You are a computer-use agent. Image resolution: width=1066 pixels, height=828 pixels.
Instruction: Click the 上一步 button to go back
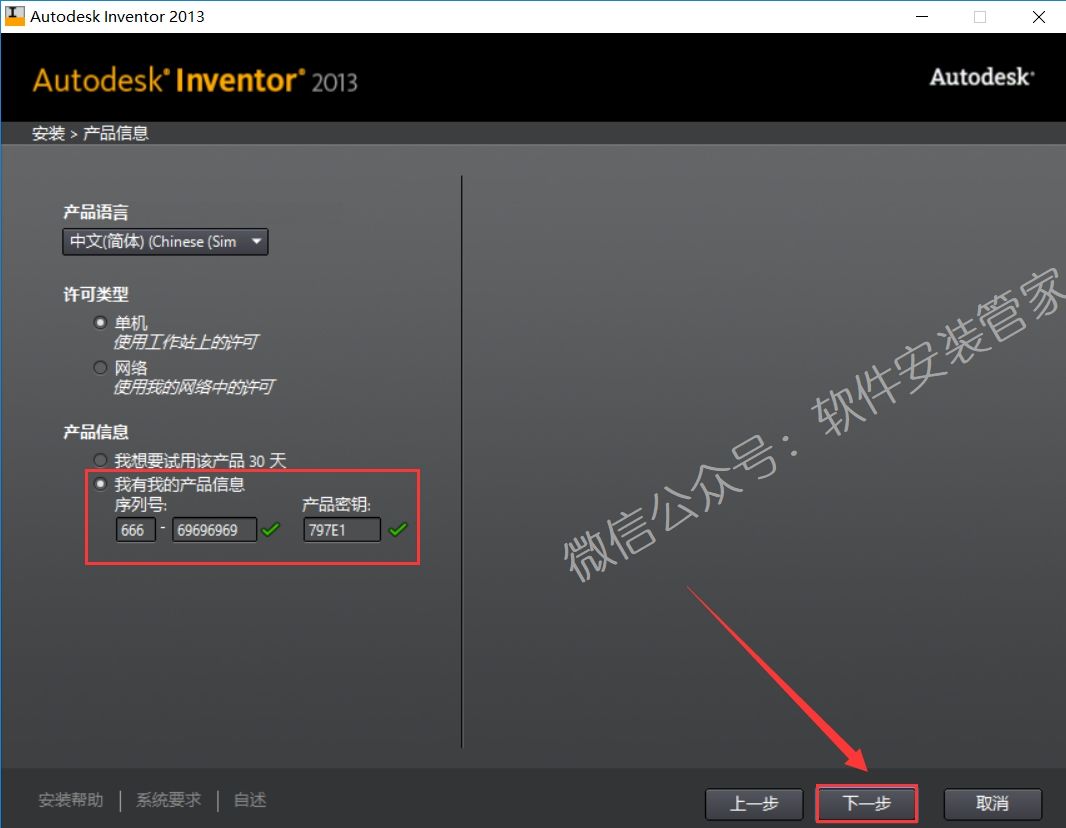pyautogui.click(x=754, y=804)
